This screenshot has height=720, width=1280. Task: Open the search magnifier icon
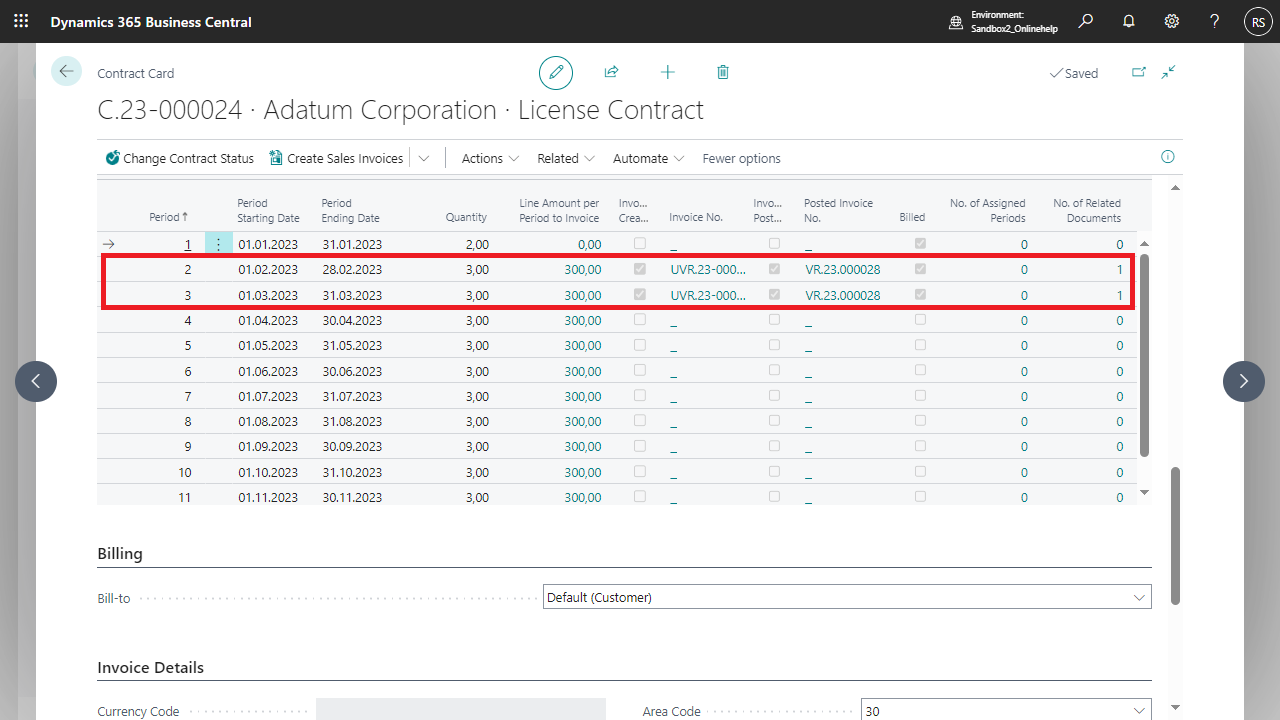(x=1086, y=21)
